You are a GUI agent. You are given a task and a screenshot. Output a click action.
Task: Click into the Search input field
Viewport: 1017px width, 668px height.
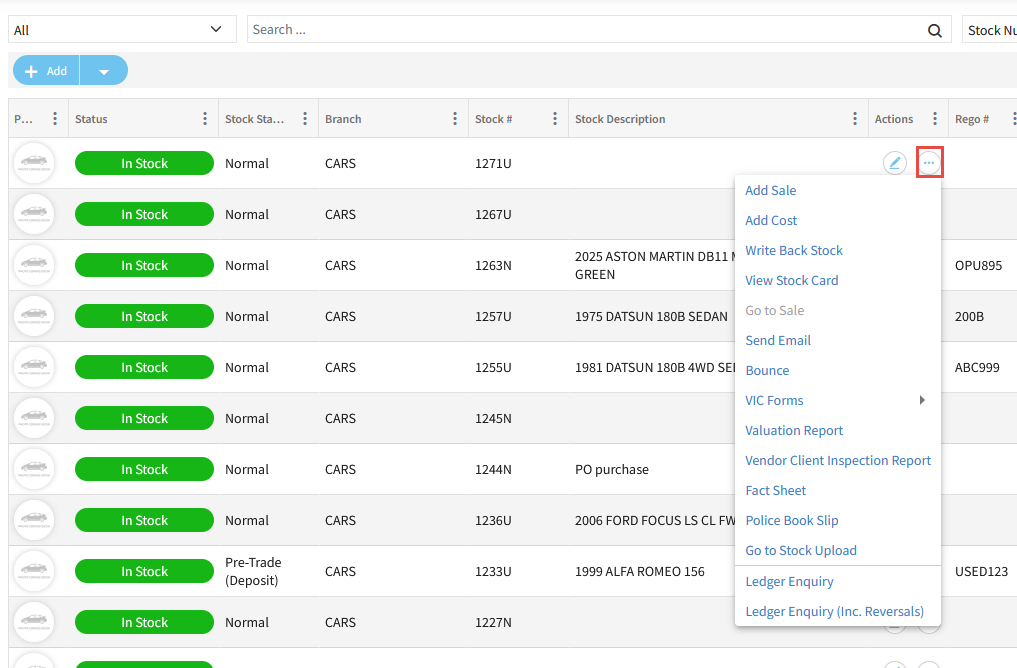pyautogui.click(x=585, y=30)
